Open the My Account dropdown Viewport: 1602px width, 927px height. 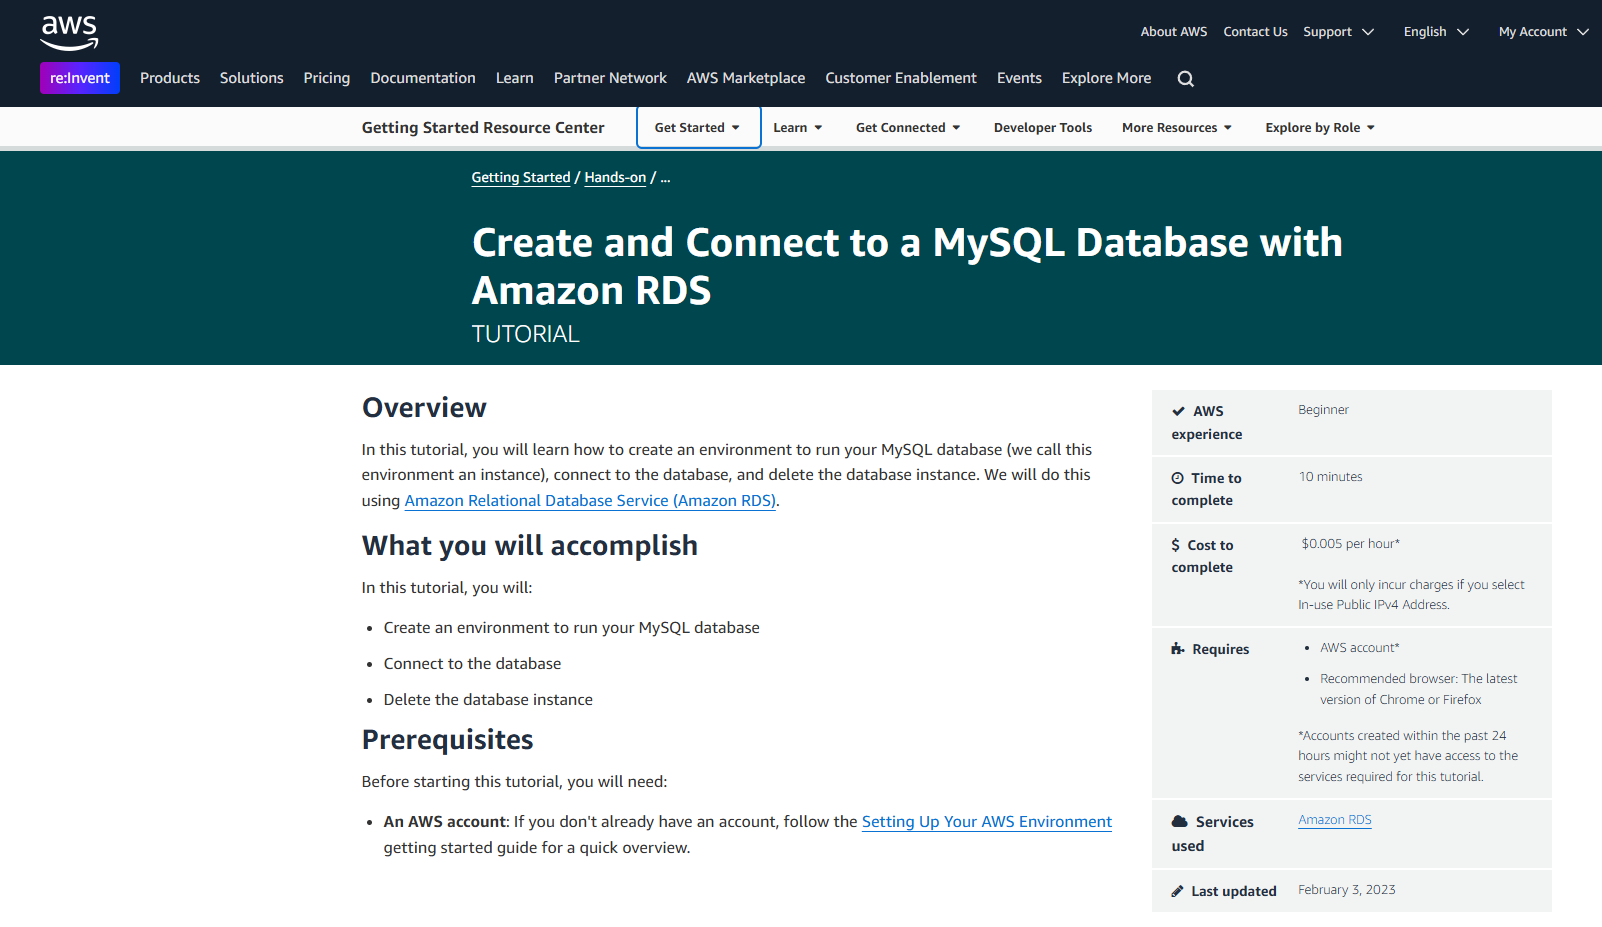click(x=1543, y=32)
